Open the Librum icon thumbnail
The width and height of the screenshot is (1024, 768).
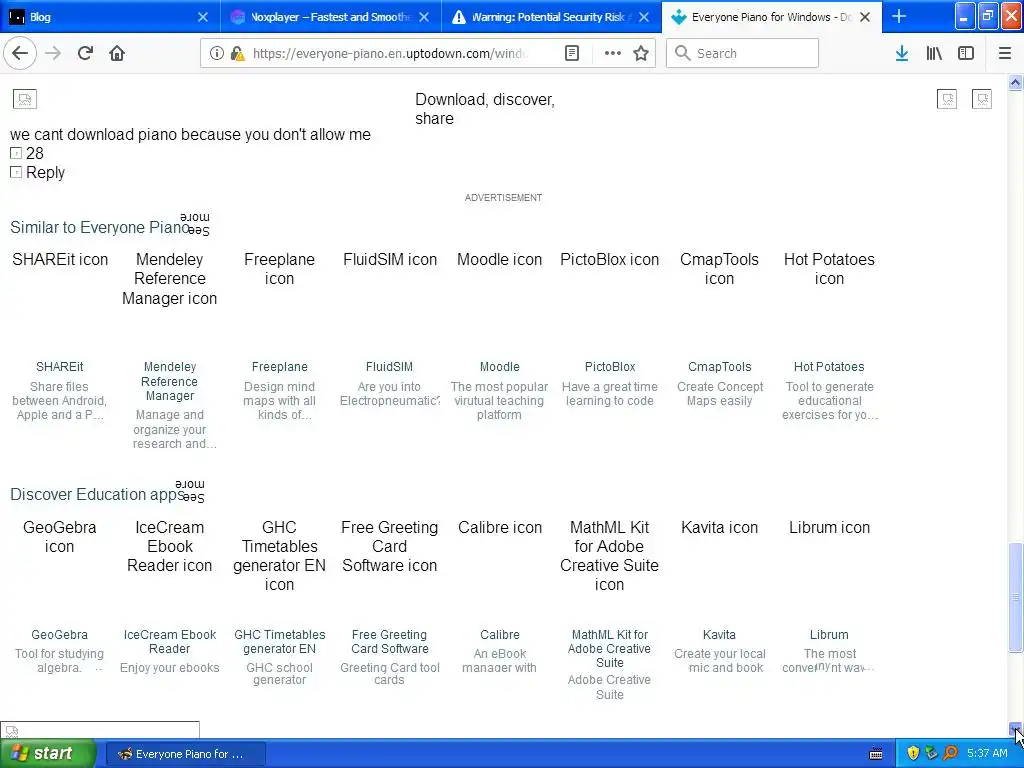829,528
